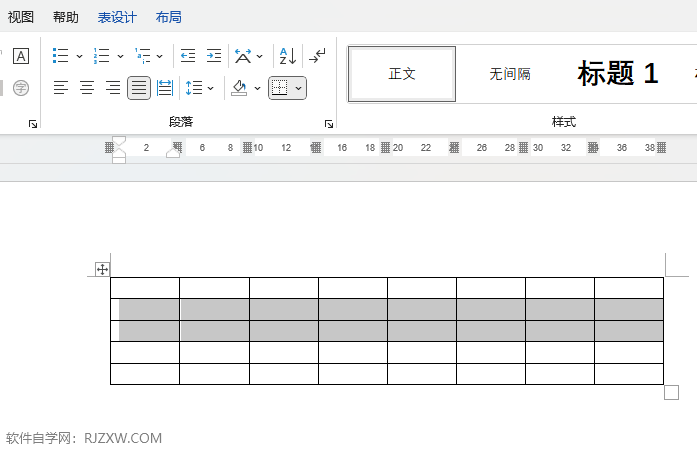697x455 pixels.
Task: Open line spacing dropdown arrow
Action: tap(211, 88)
